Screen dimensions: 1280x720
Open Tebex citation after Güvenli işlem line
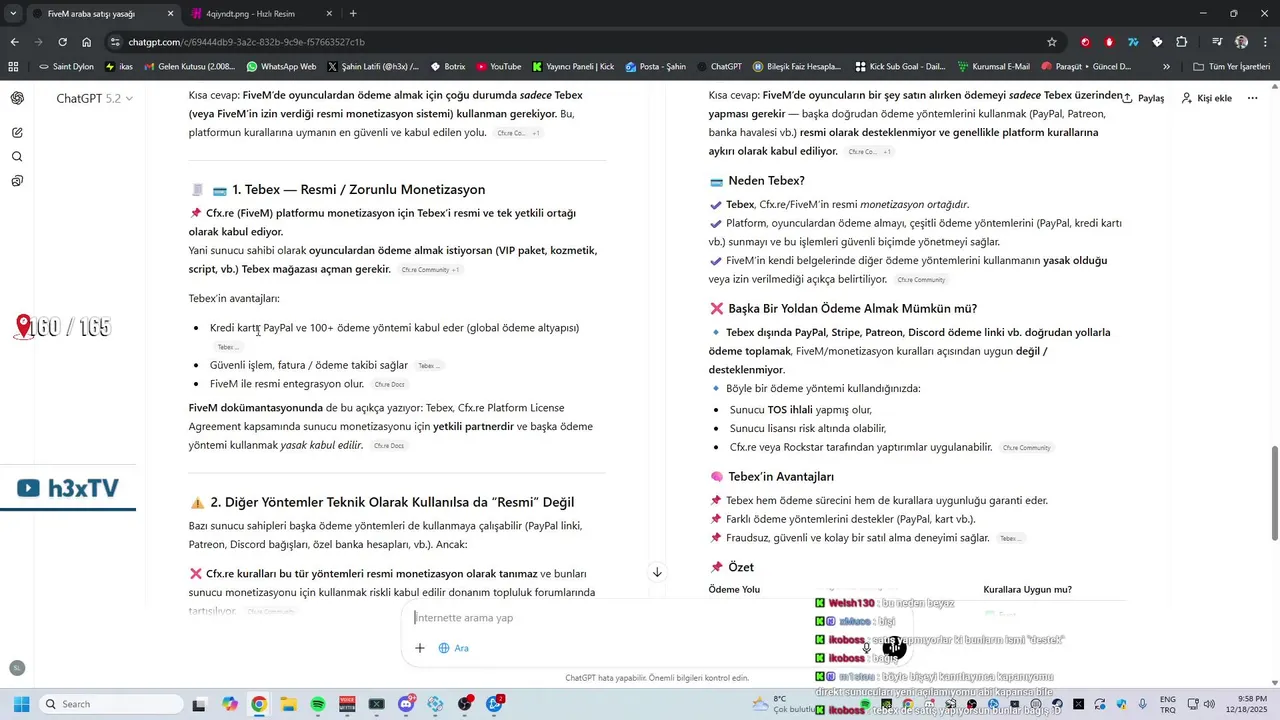tap(428, 366)
